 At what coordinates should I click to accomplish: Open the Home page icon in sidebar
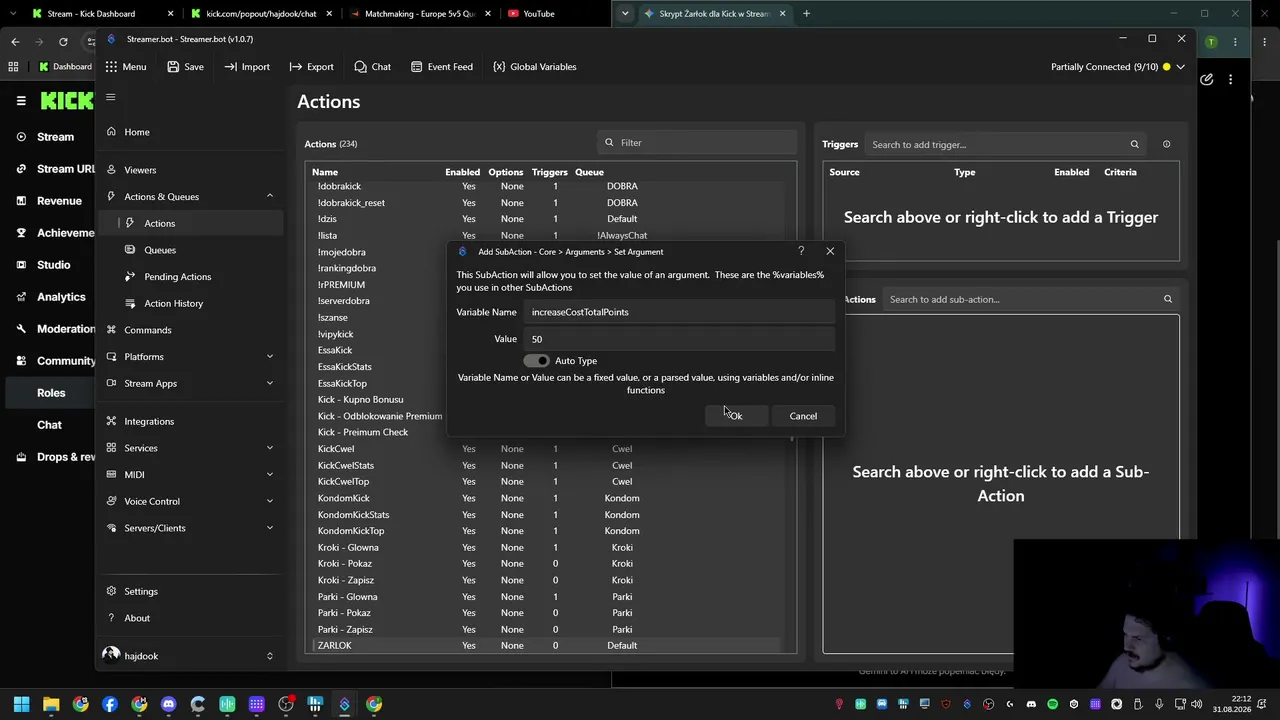pyautogui.click(x=111, y=132)
